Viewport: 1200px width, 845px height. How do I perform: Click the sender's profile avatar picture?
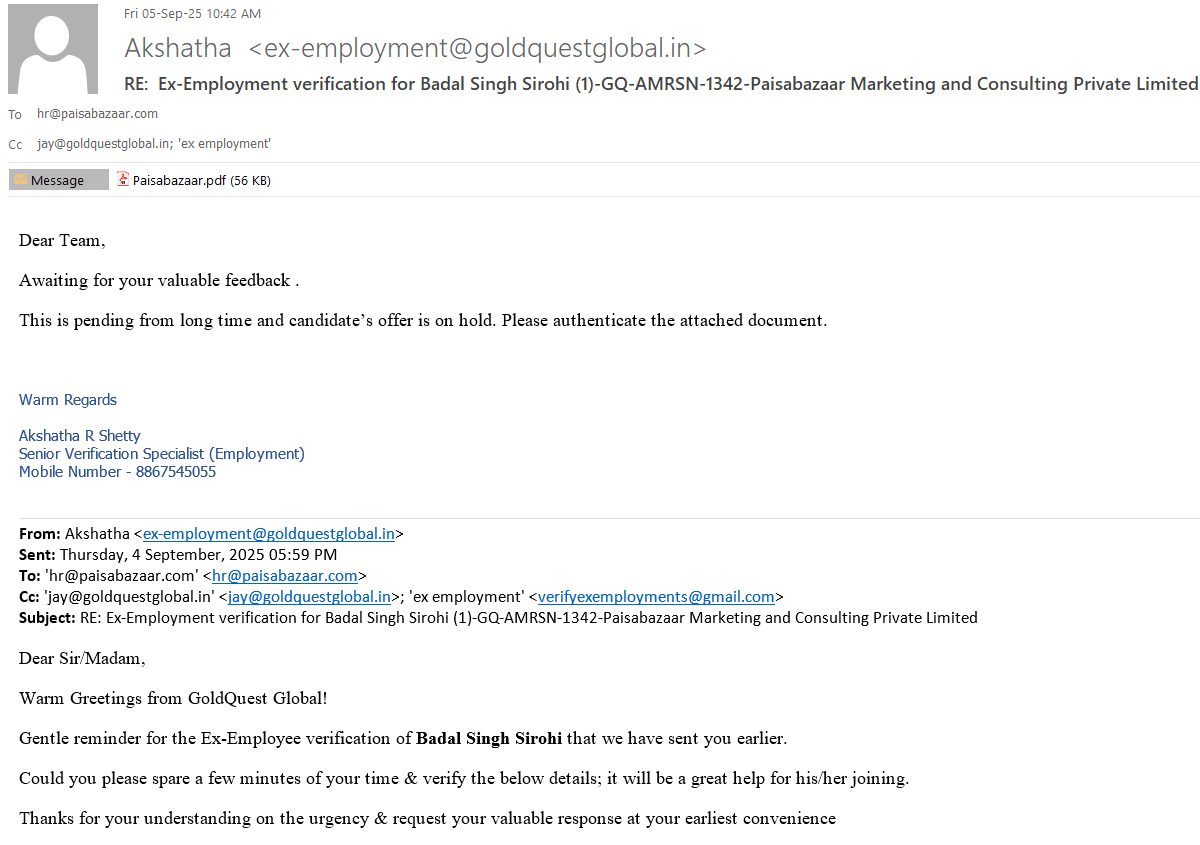53,49
